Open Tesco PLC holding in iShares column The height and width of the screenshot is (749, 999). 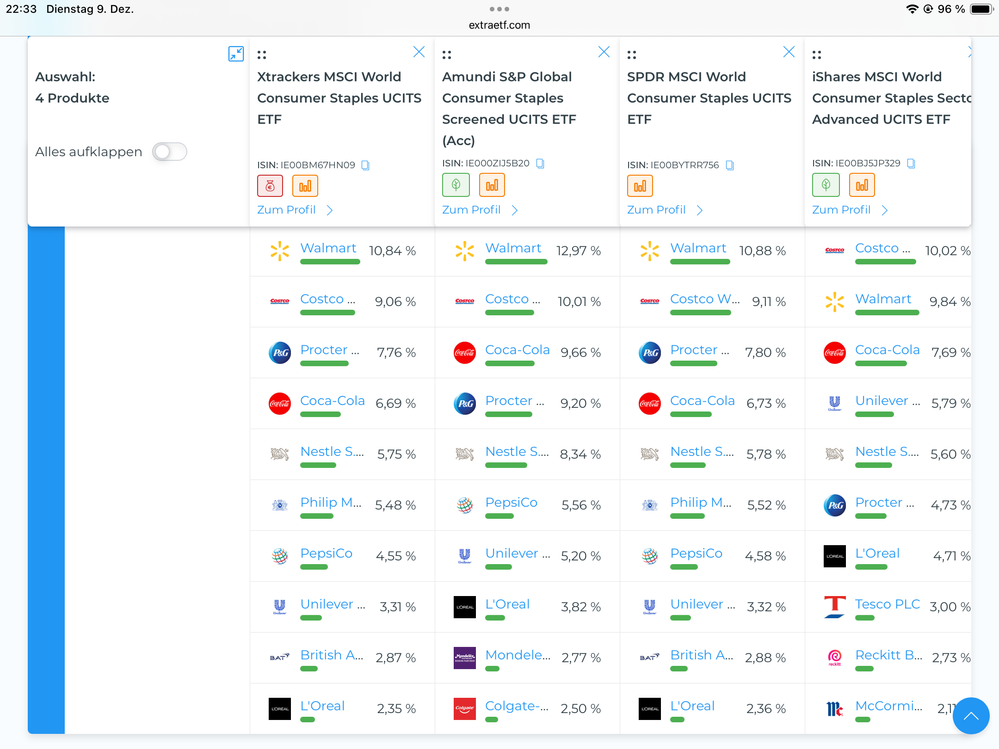point(887,604)
